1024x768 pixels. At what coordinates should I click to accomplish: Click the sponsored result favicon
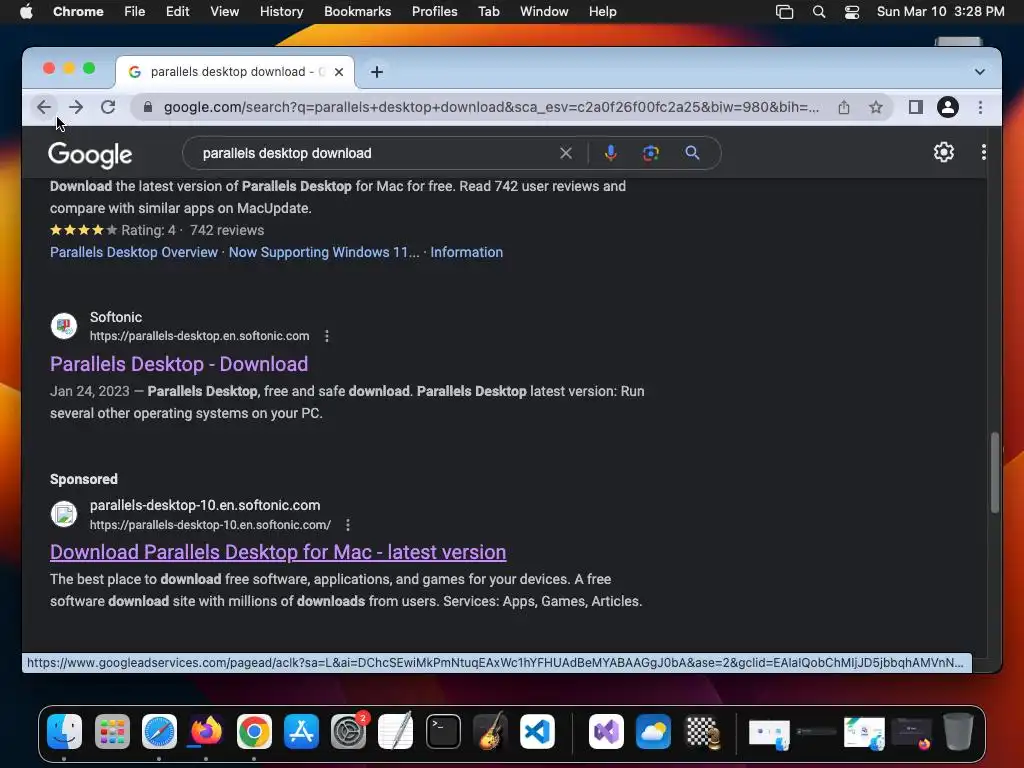click(x=64, y=514)
